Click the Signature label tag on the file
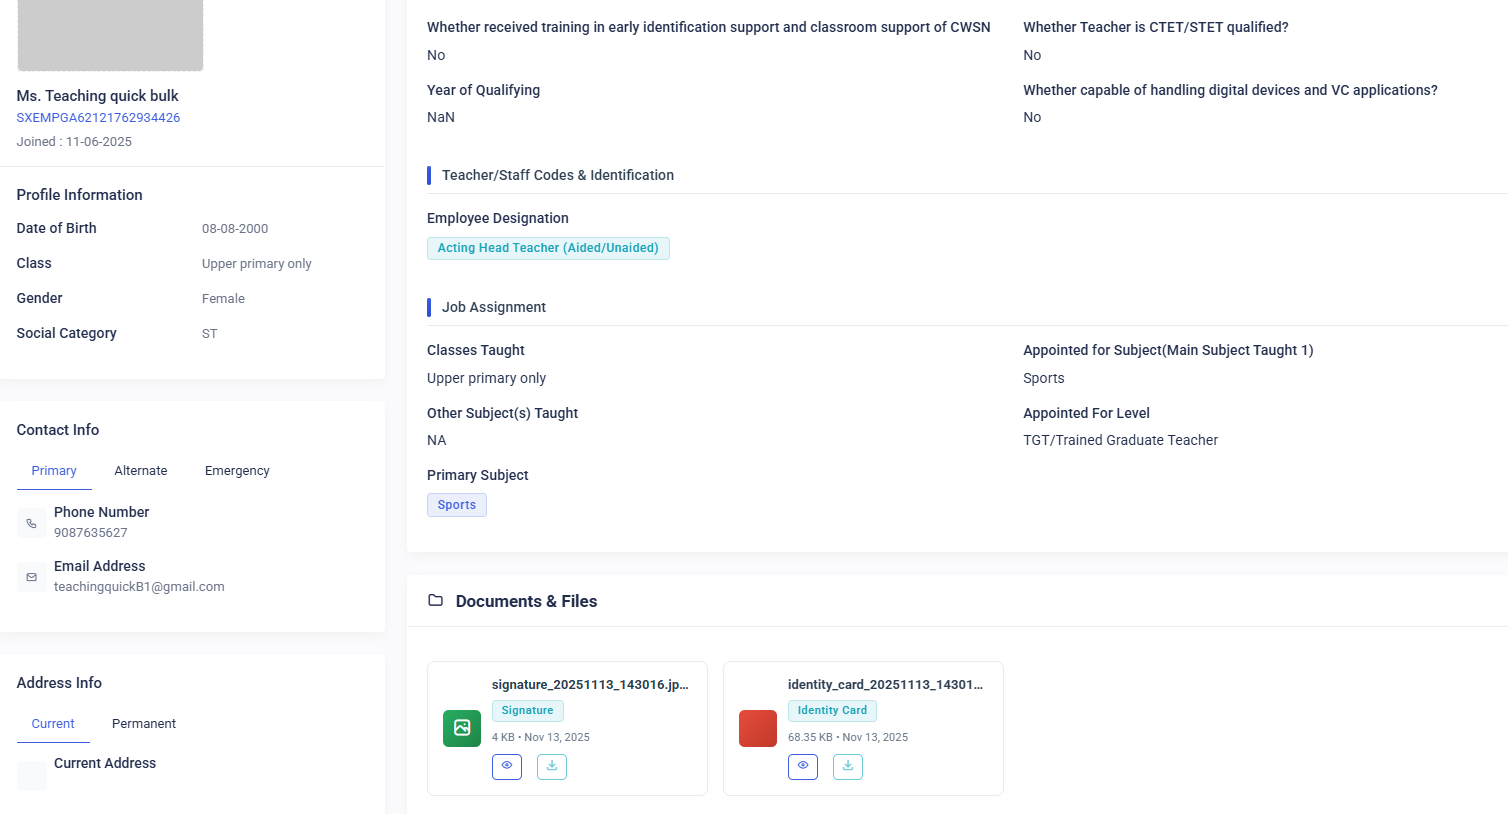1508x814 pixels. [x=528, y=711]
